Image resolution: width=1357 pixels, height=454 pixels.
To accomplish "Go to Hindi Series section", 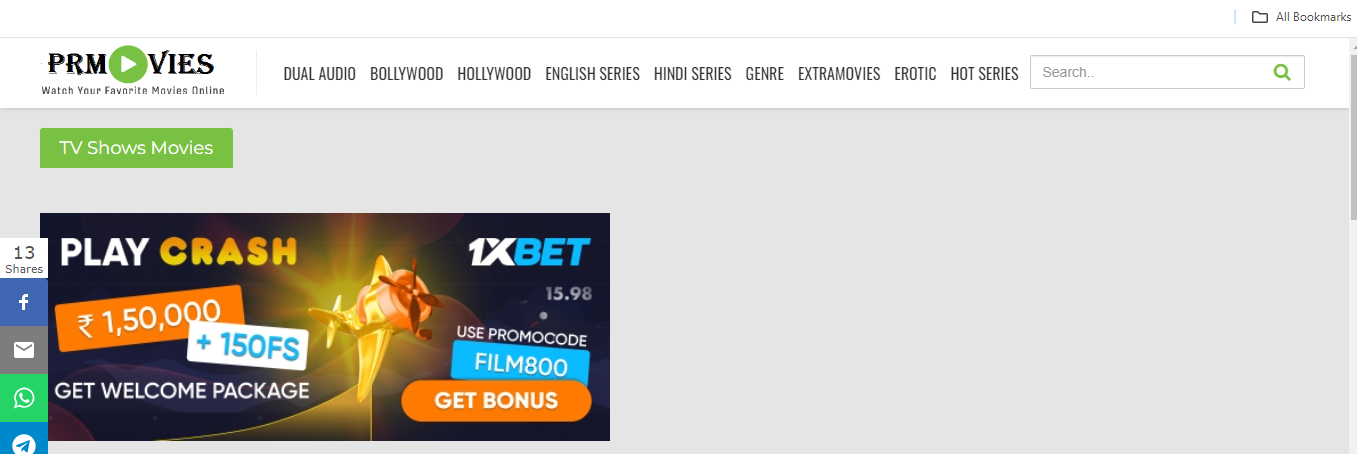I will [x=692, y=74].
